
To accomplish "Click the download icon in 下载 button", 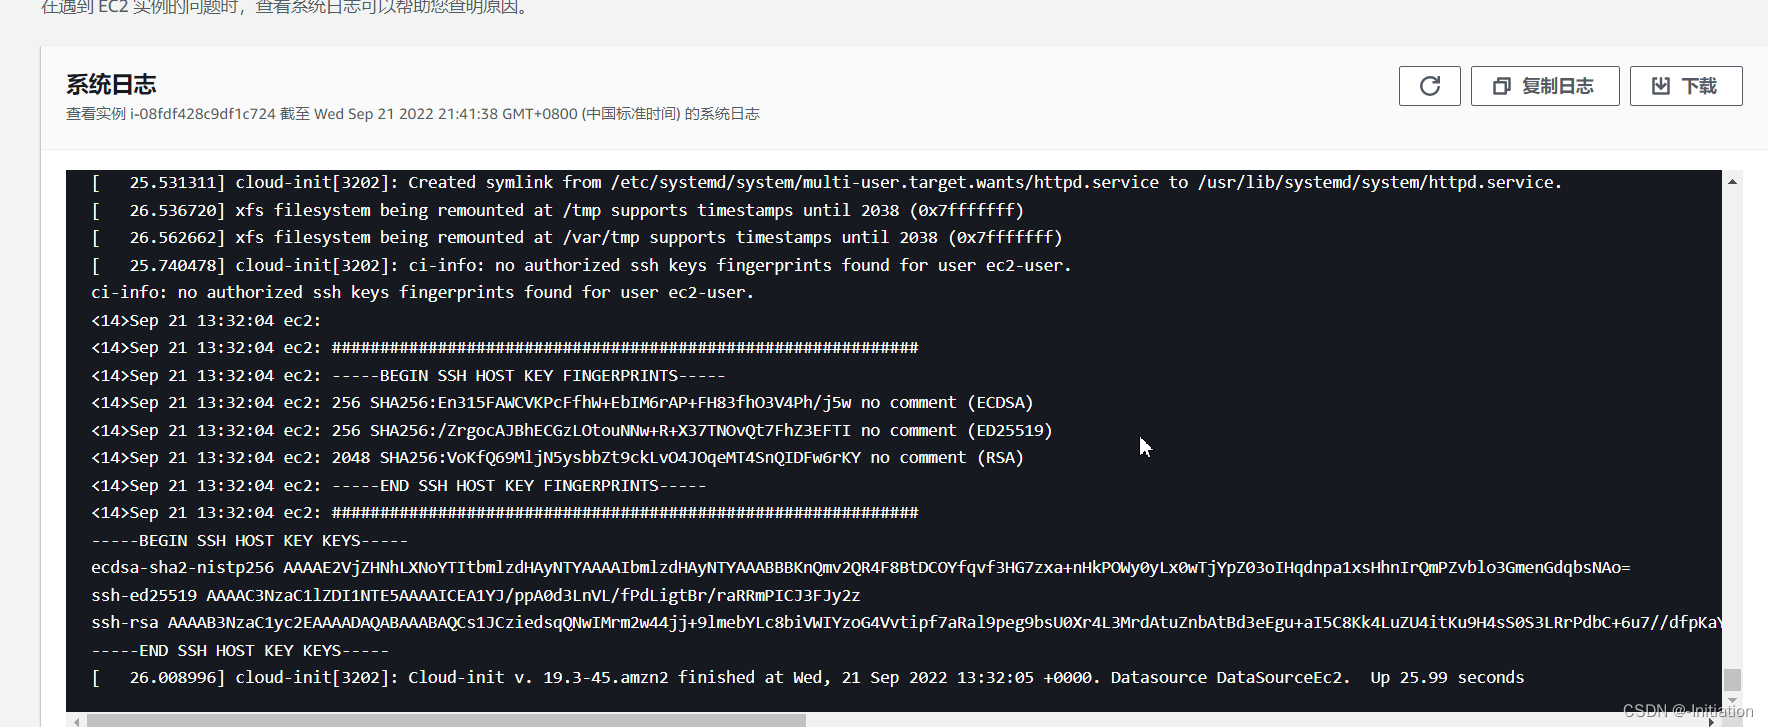I will (1661, 86).
